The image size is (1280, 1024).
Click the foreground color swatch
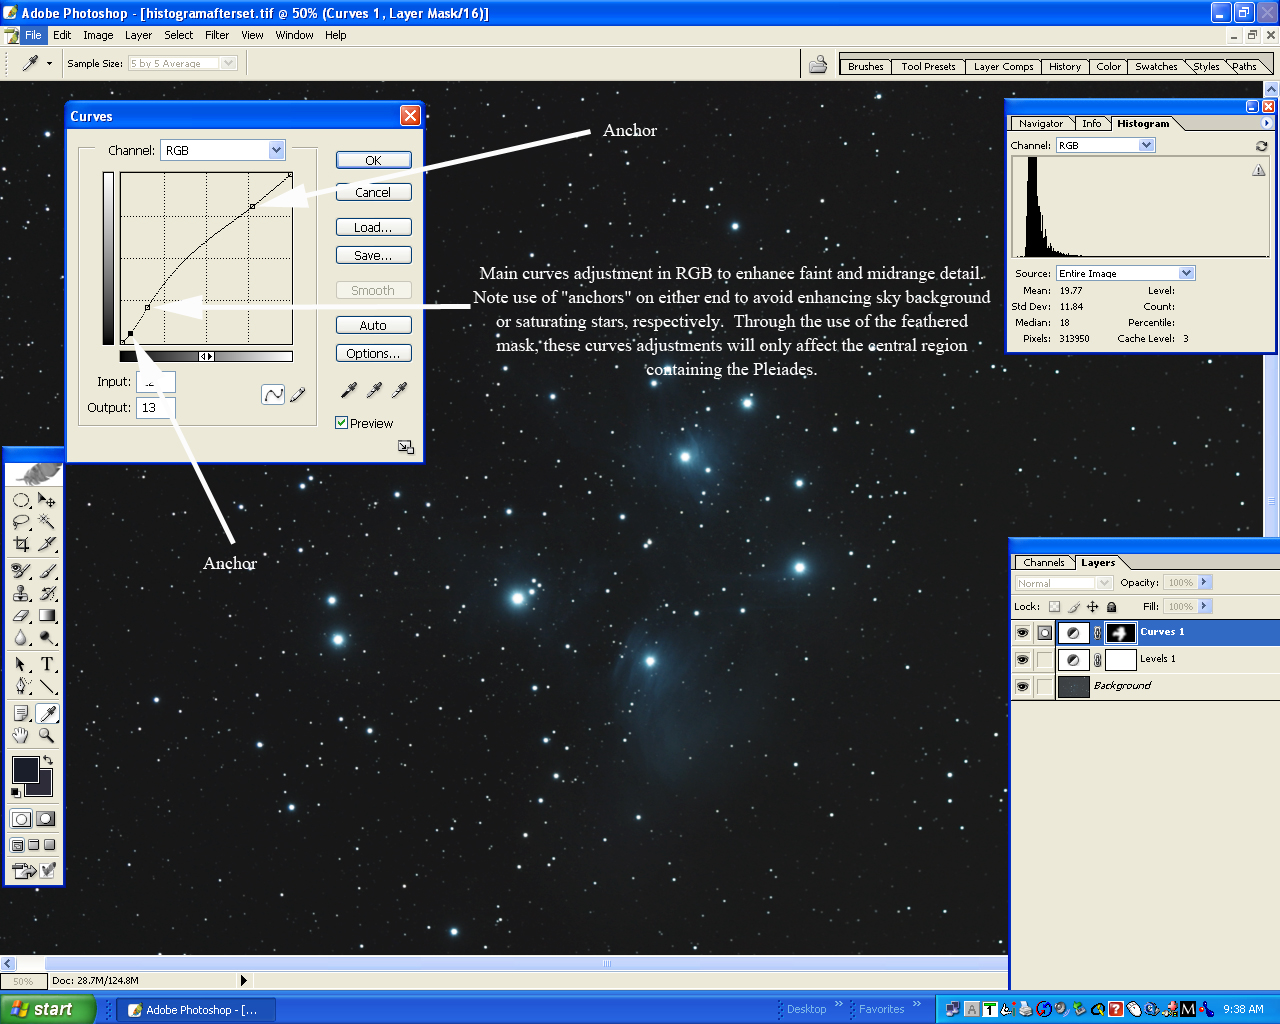tap(24, 769)
